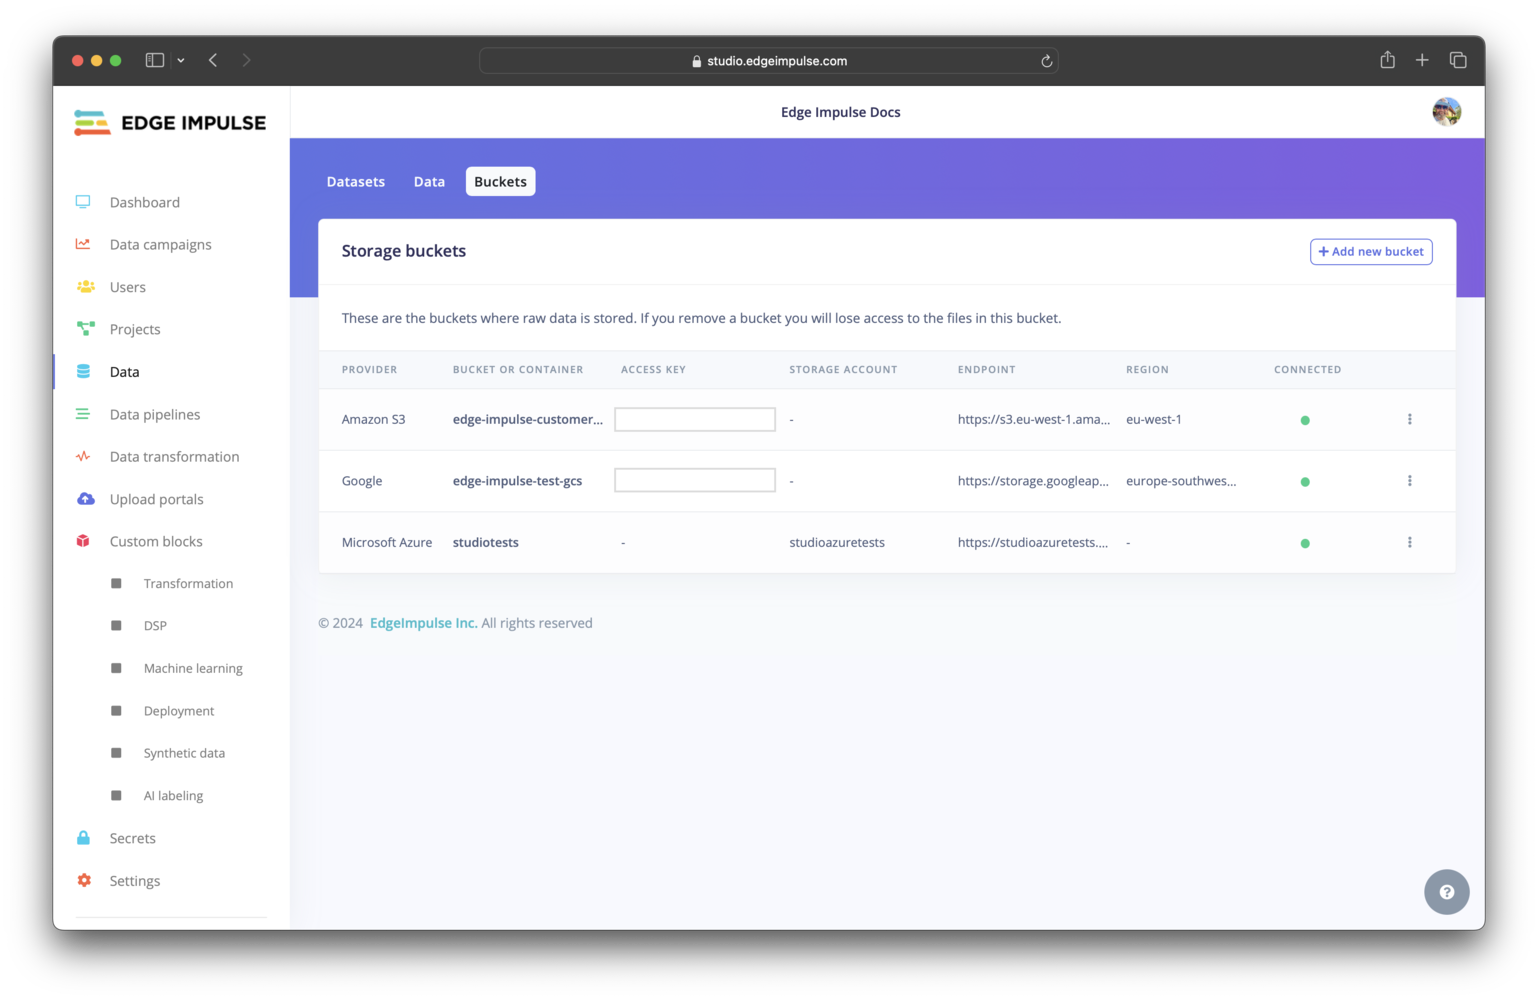This screenshot has height=1000, width=1538.
Task: Click the Amazon S3 endpoint URL text
Action: pos(1033,419)
